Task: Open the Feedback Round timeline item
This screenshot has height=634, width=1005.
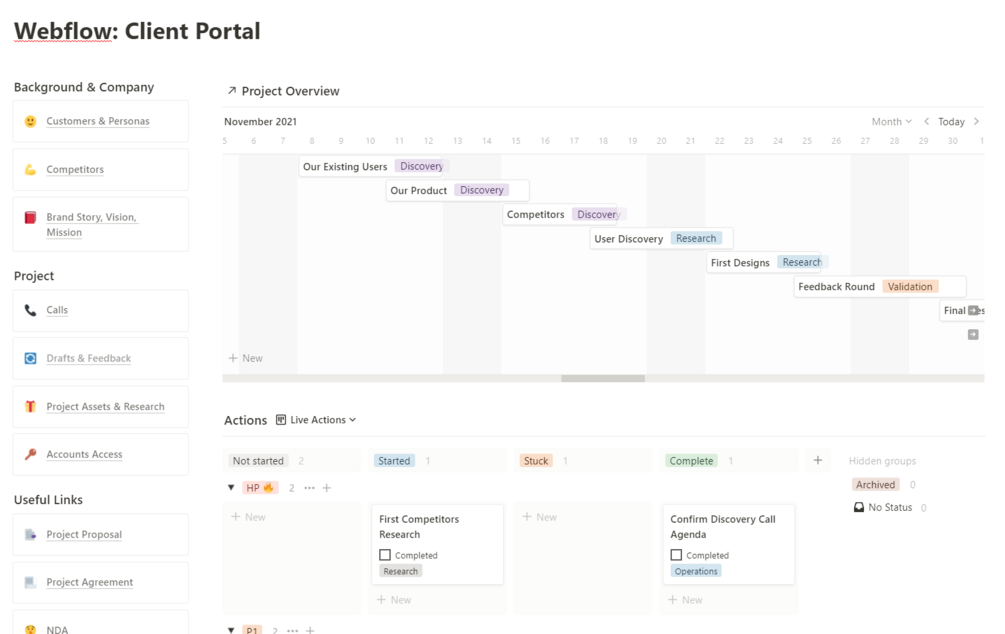Action: [x=880, y=287]
